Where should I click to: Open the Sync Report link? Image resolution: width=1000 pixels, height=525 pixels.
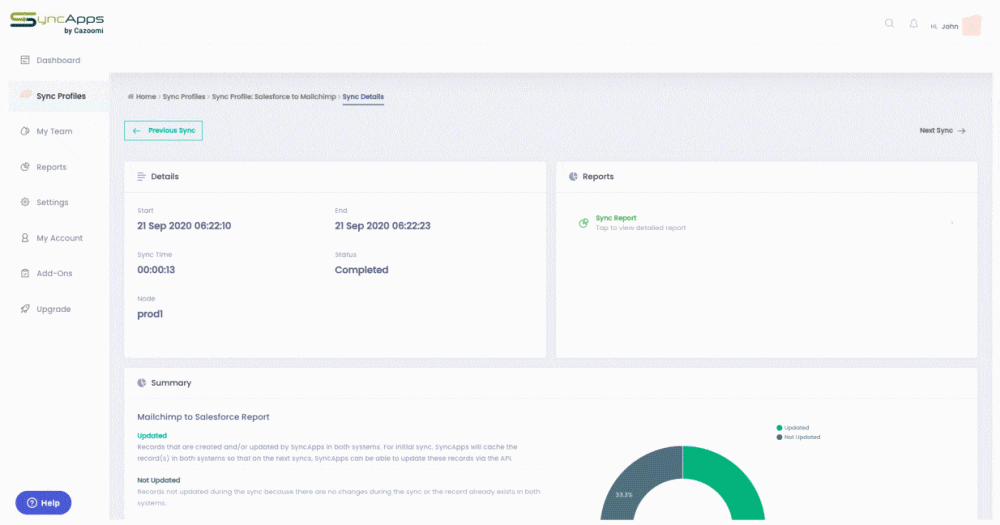615,218
